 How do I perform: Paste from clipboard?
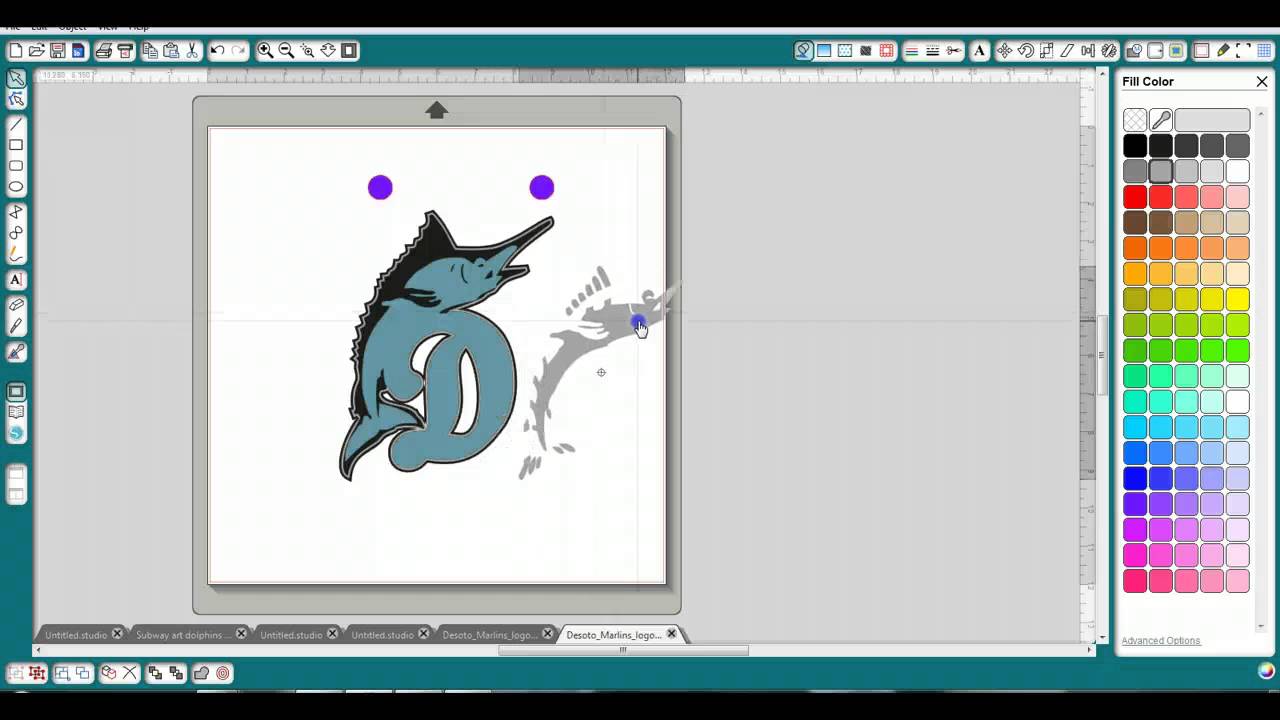pos(171,50)
